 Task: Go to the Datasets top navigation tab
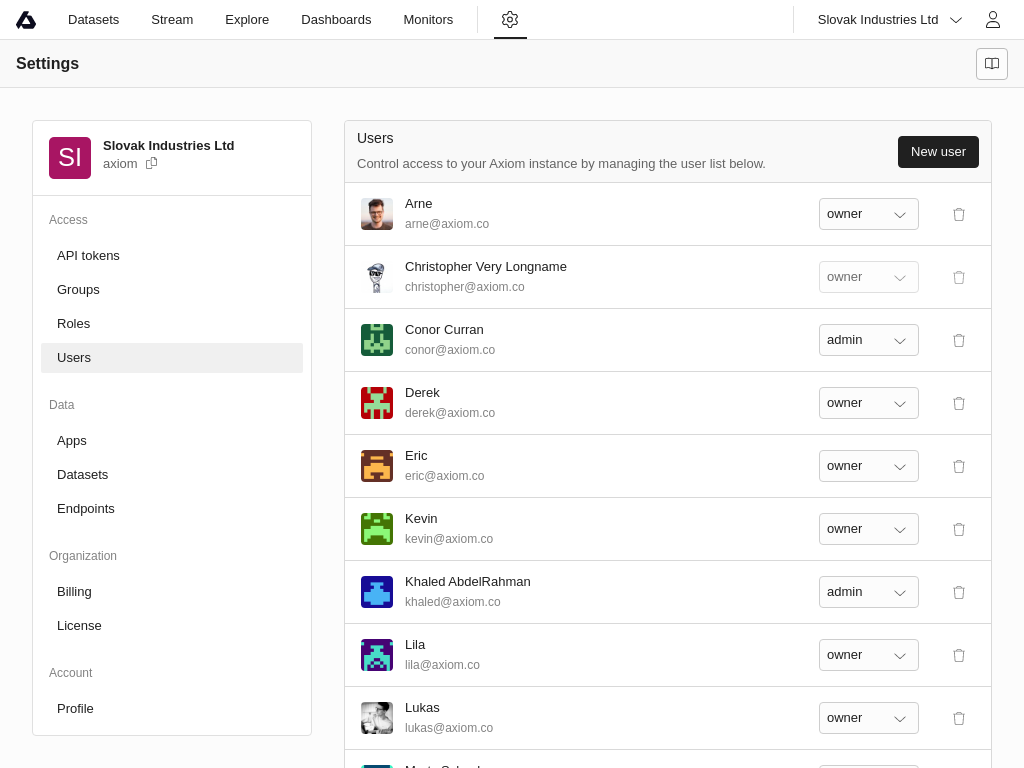coord(93,20)
